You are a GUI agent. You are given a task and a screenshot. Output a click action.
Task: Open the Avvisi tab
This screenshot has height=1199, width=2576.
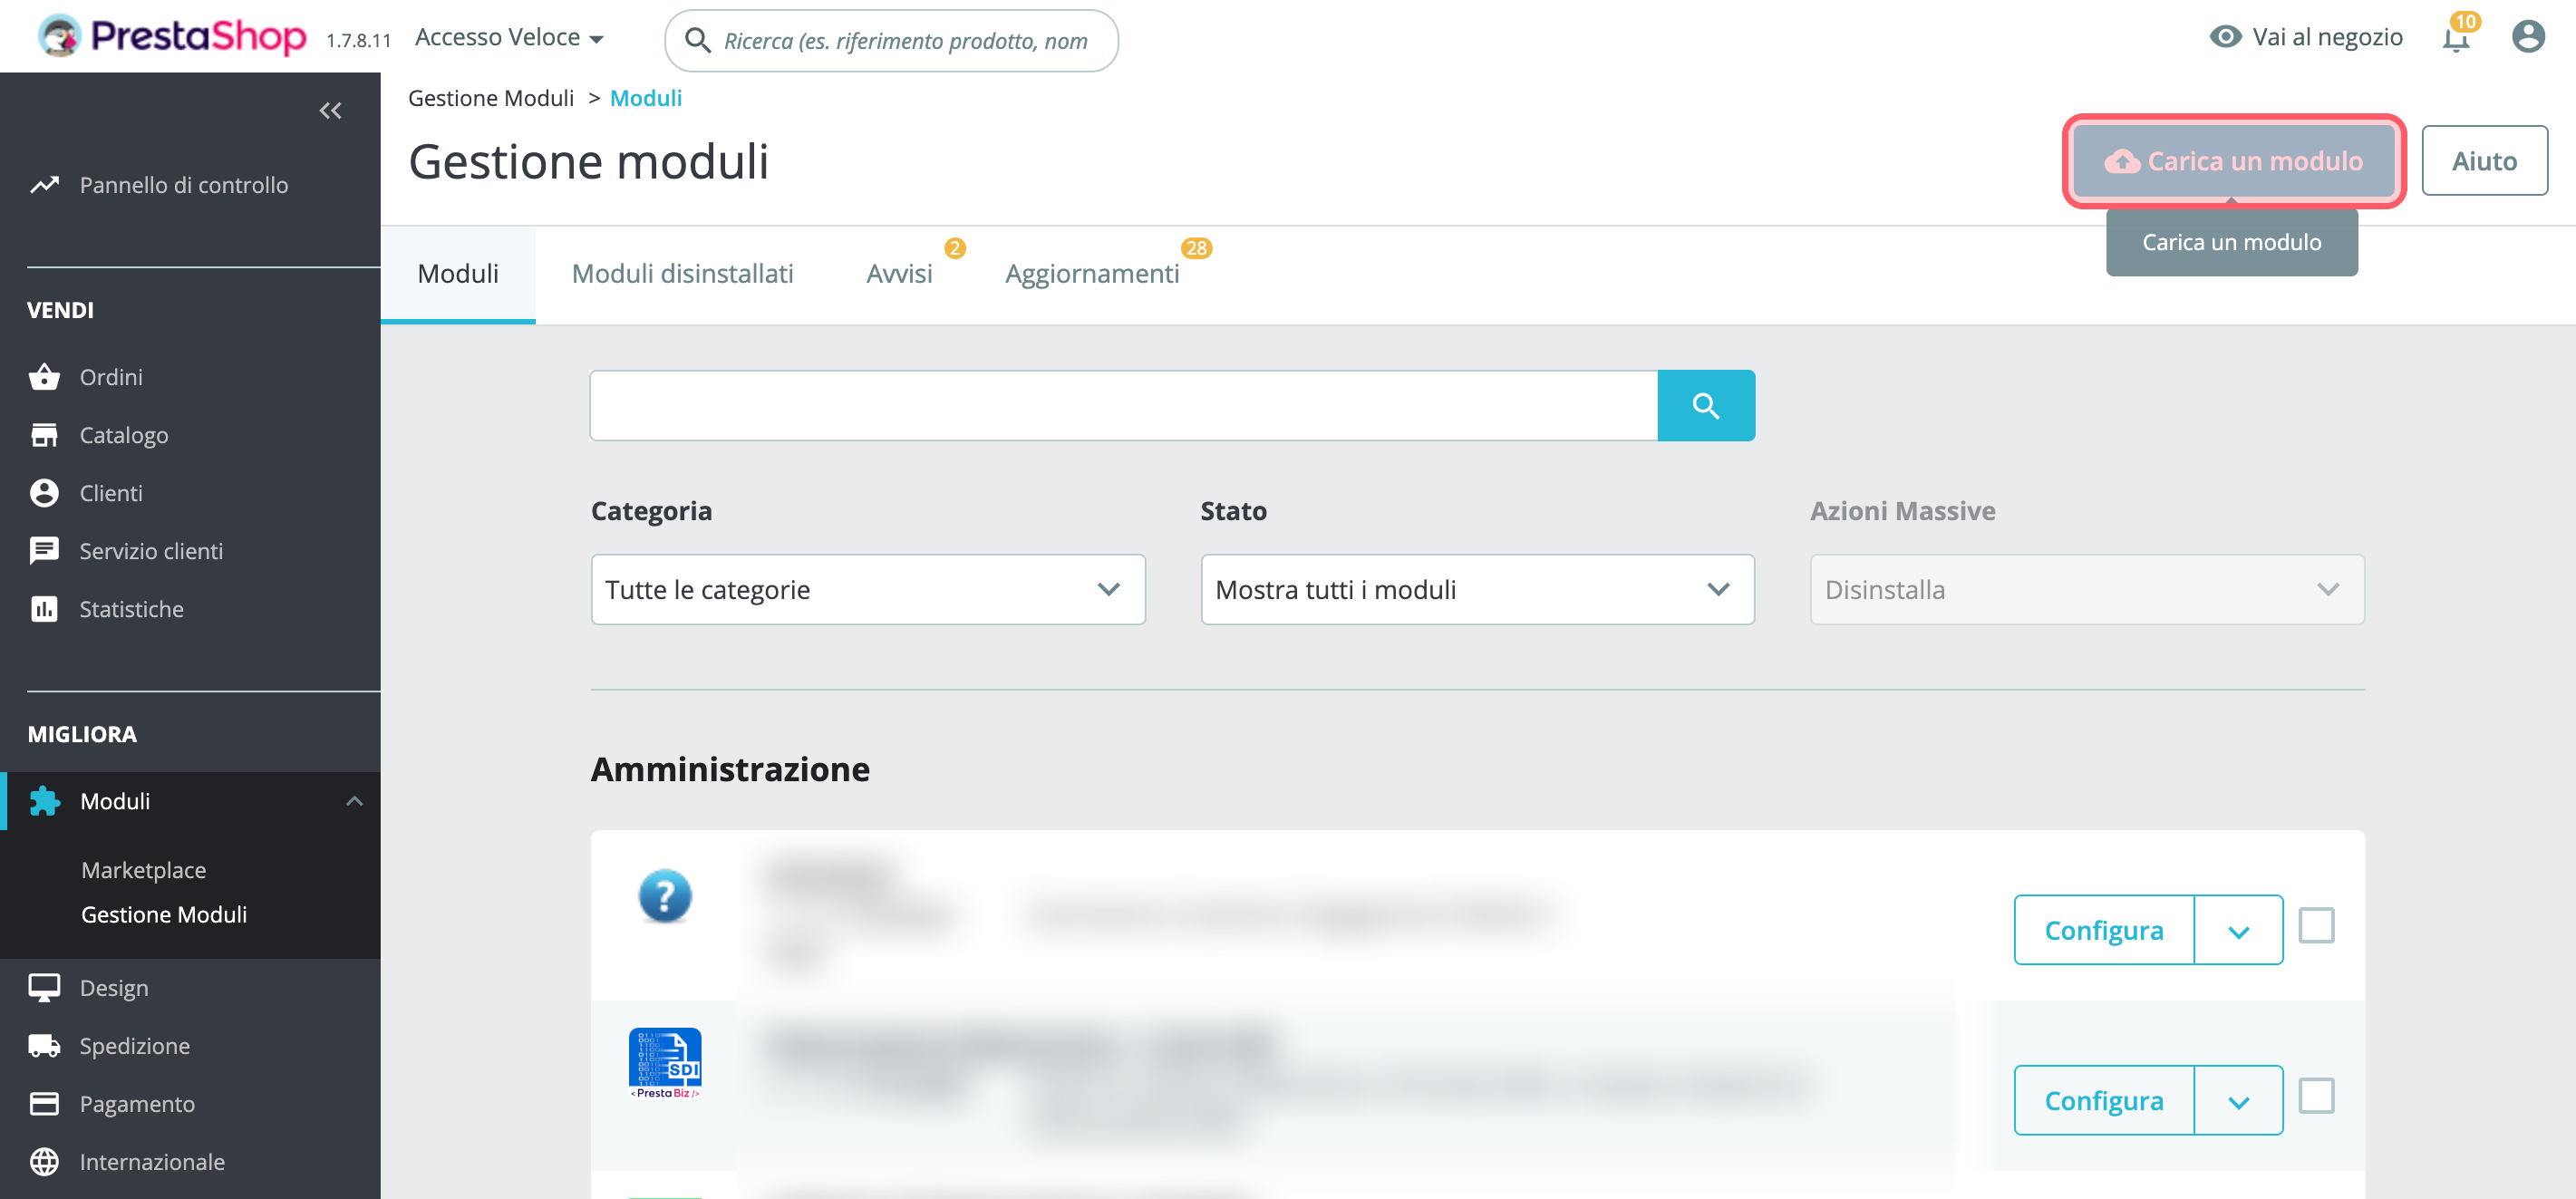(899, 274)
